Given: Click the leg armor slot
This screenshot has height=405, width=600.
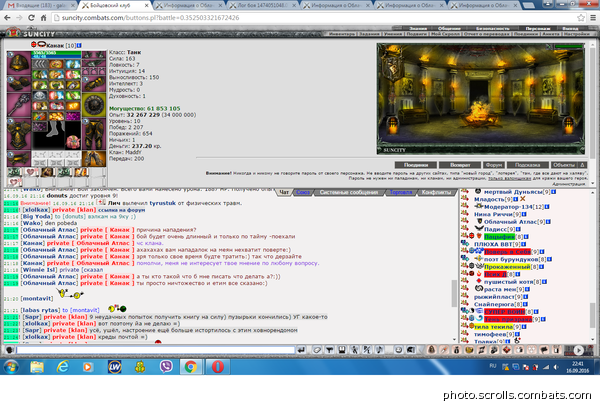Looking at the screenshot, I should (93, 134).
